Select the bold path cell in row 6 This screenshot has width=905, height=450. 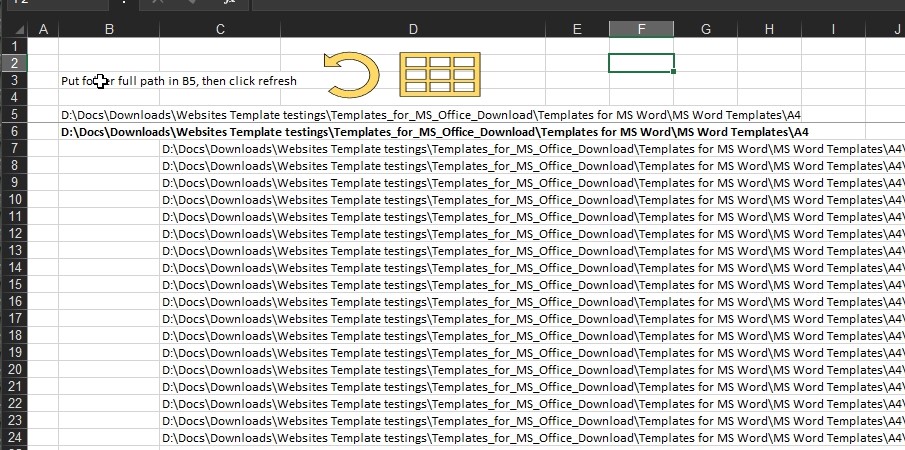point(108,132)
